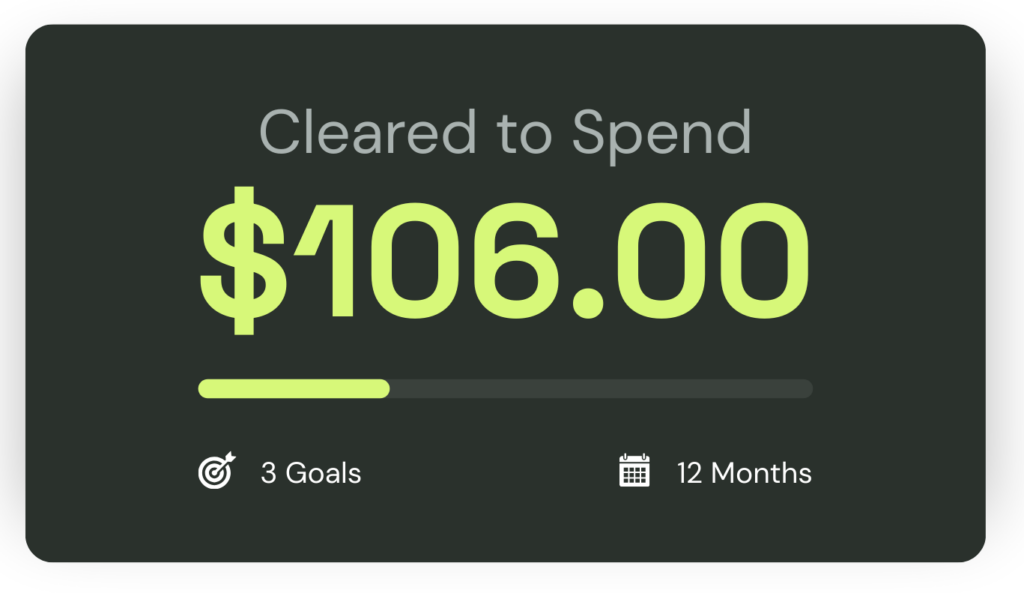Open the 3 Goals label
The image size is (1024, 593).
311,473
